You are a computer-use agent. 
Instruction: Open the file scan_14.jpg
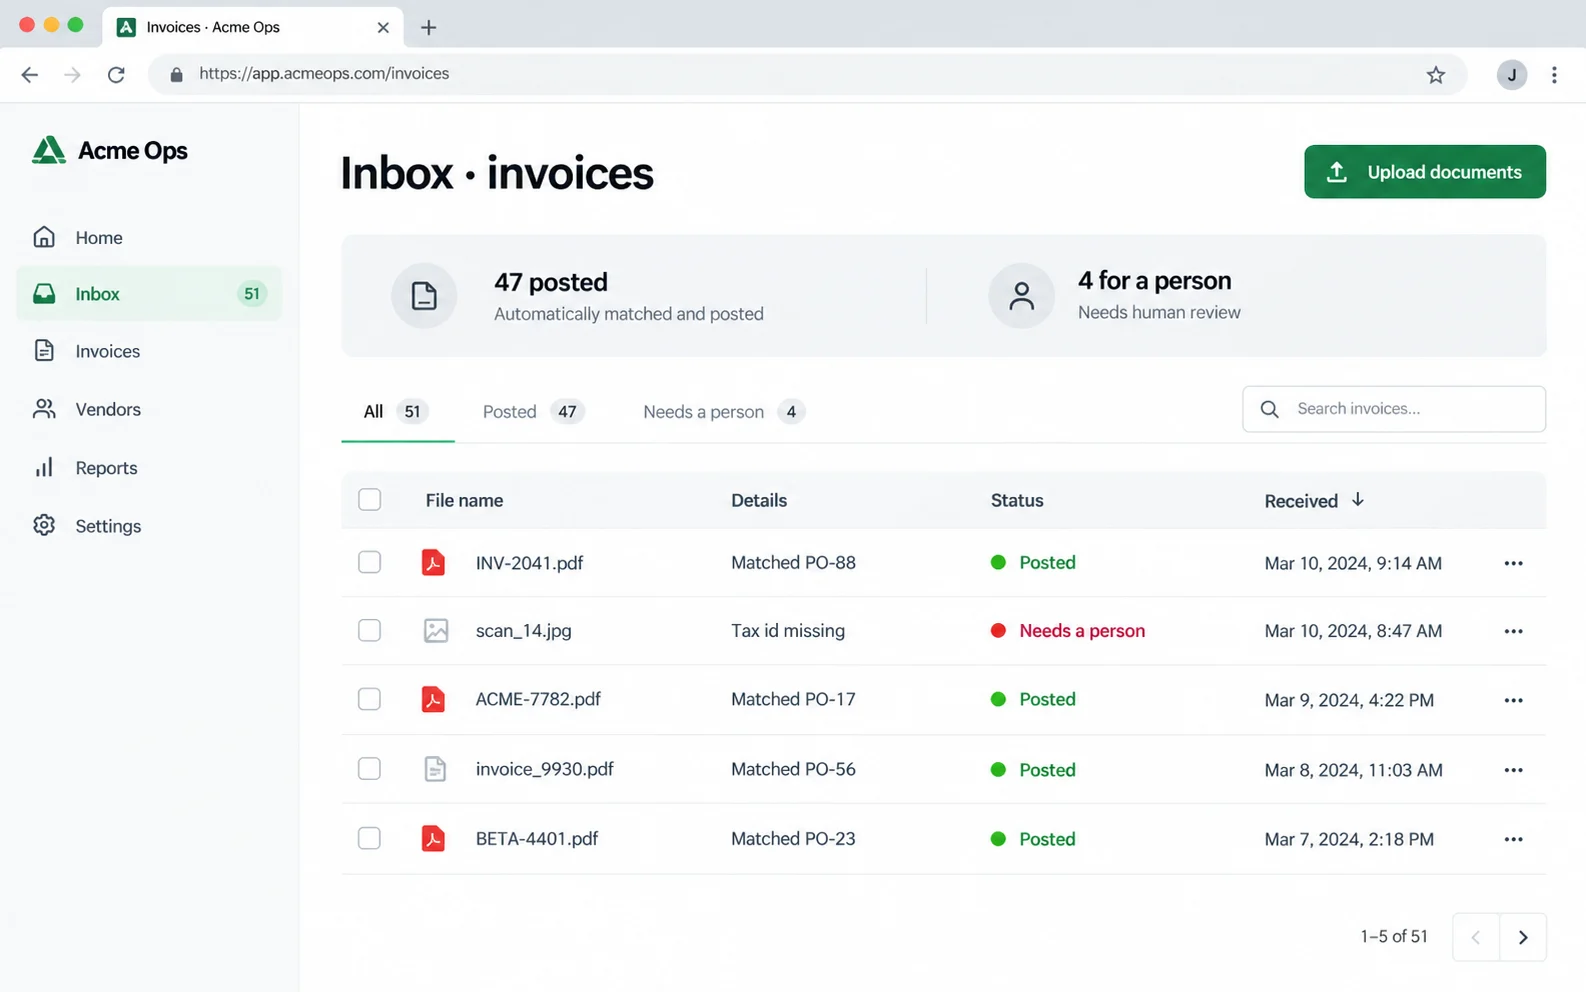[524, 631]
